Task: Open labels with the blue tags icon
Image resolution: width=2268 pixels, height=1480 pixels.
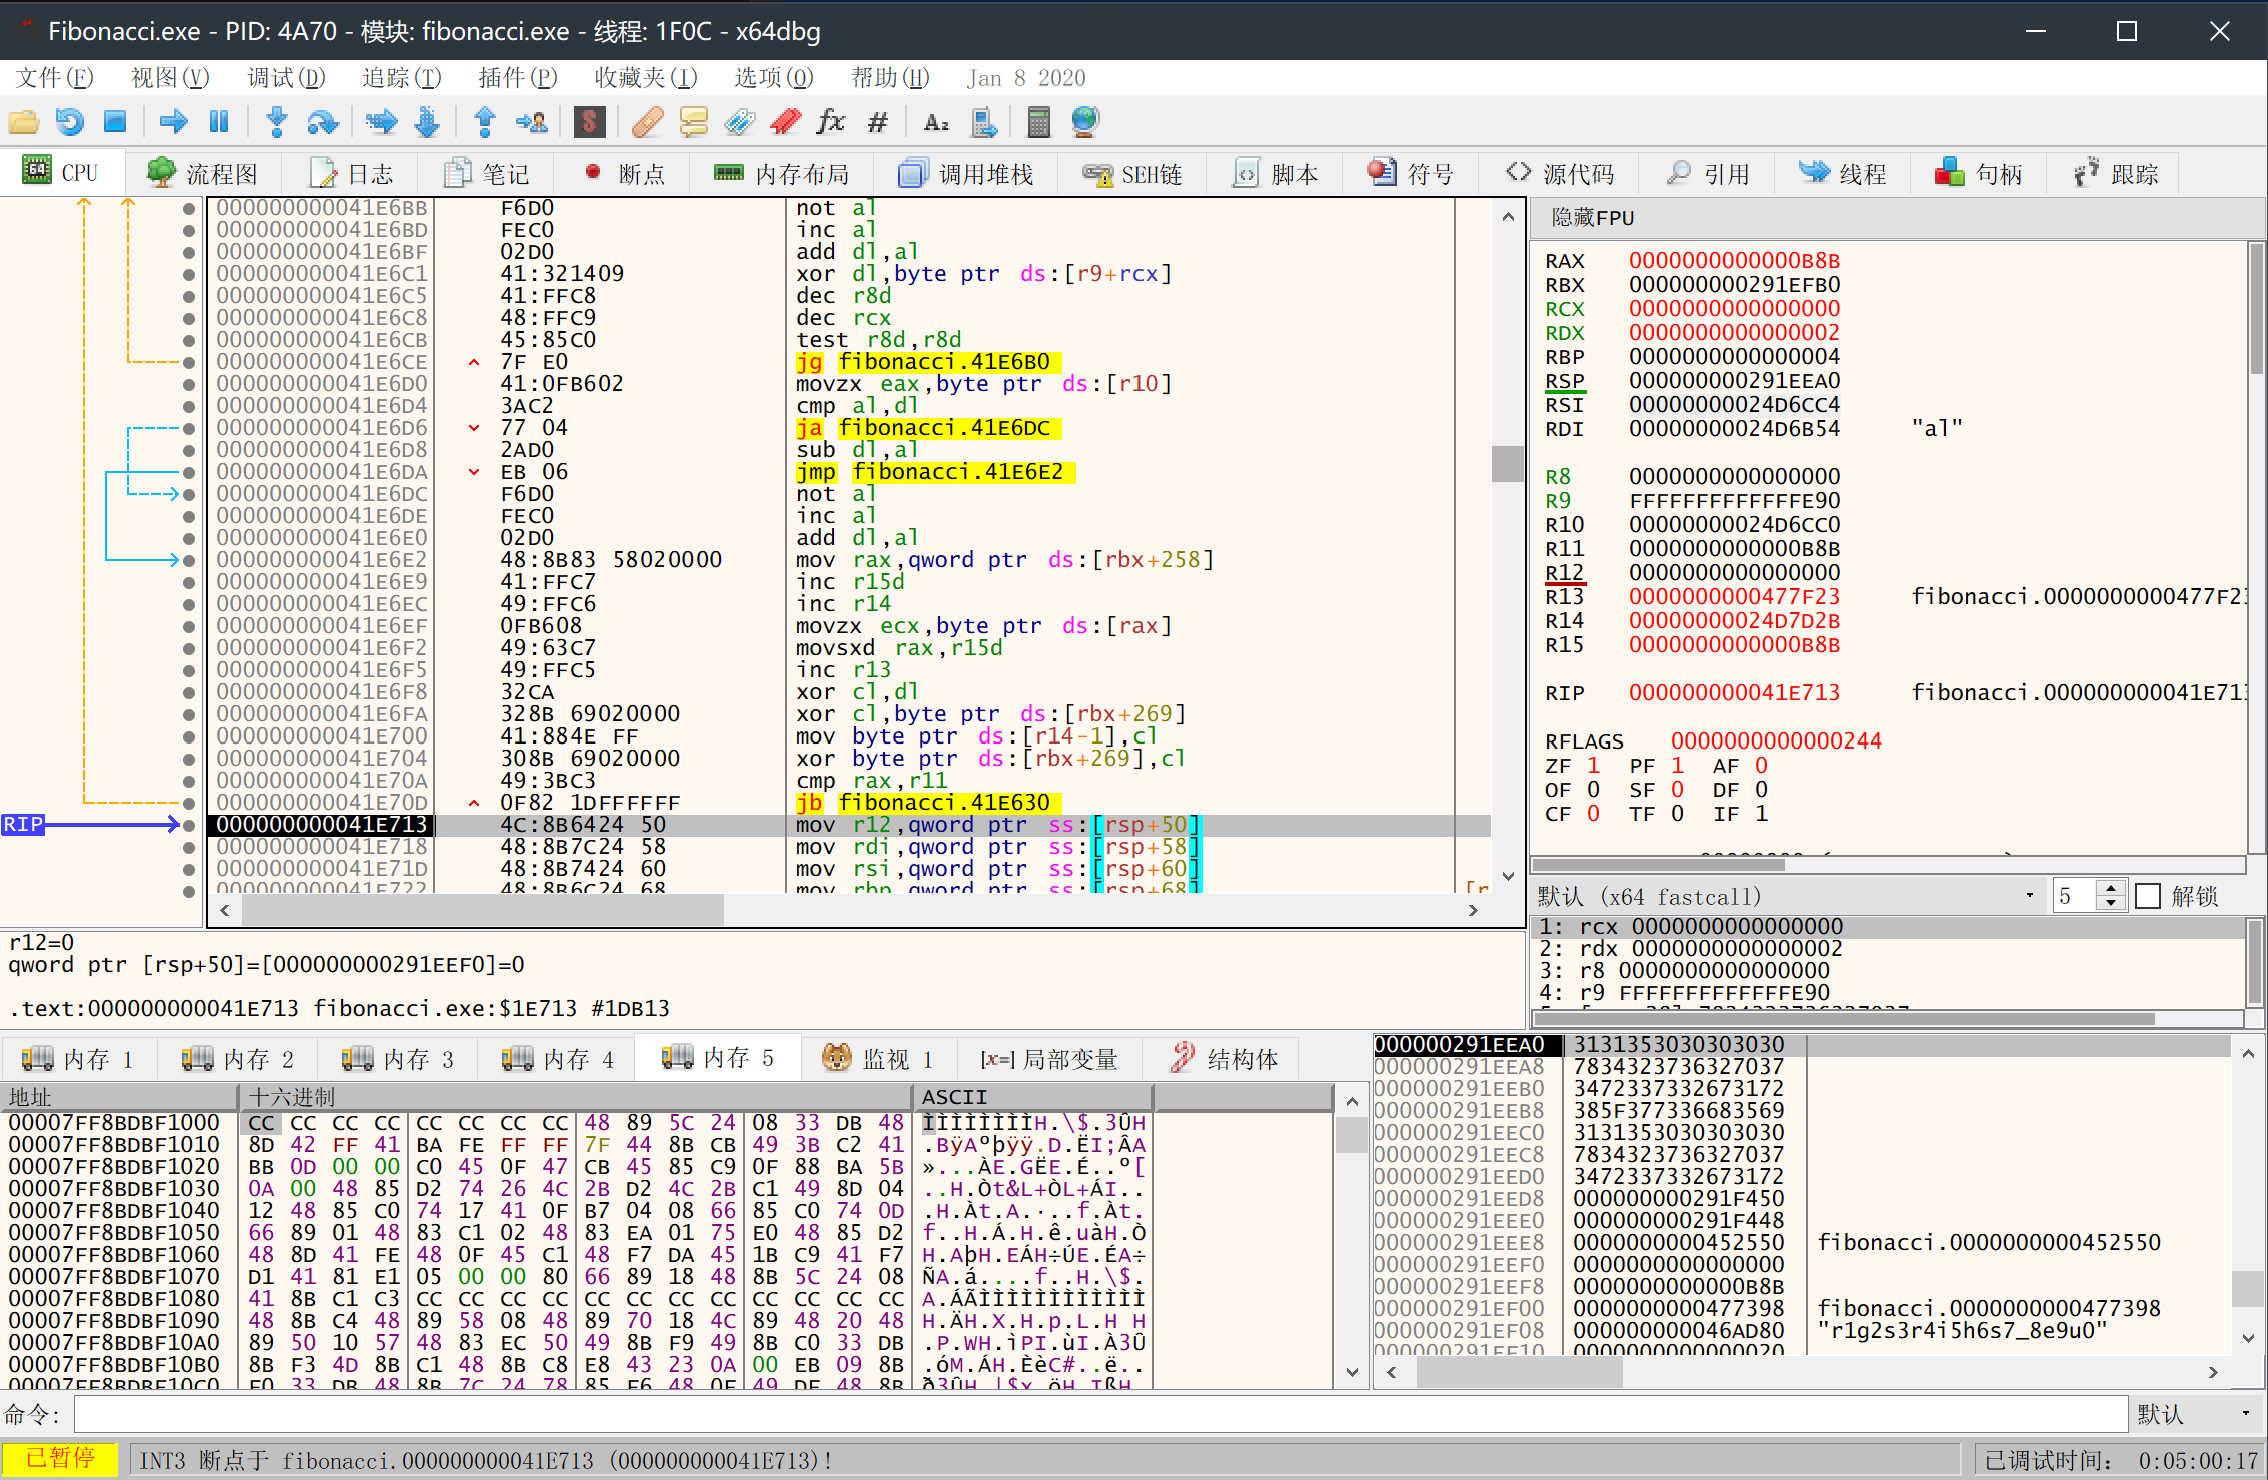Action: (740, 122)
